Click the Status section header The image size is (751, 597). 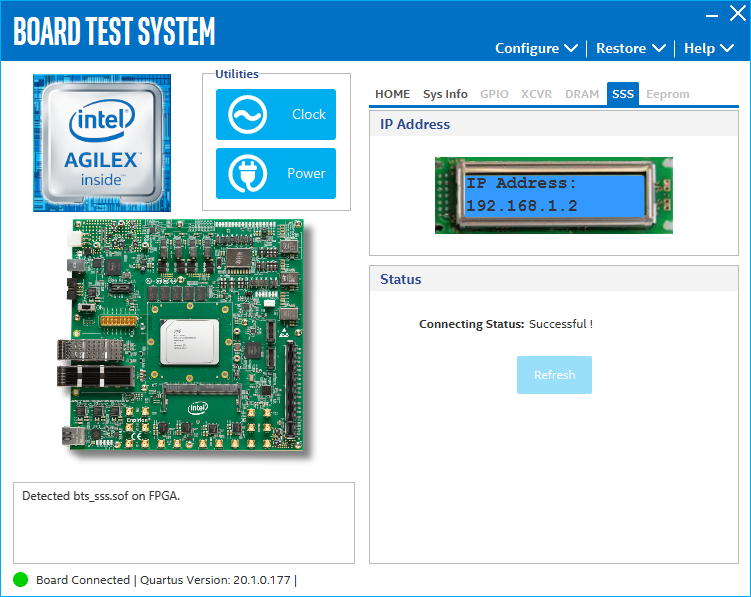coord(554,279)
